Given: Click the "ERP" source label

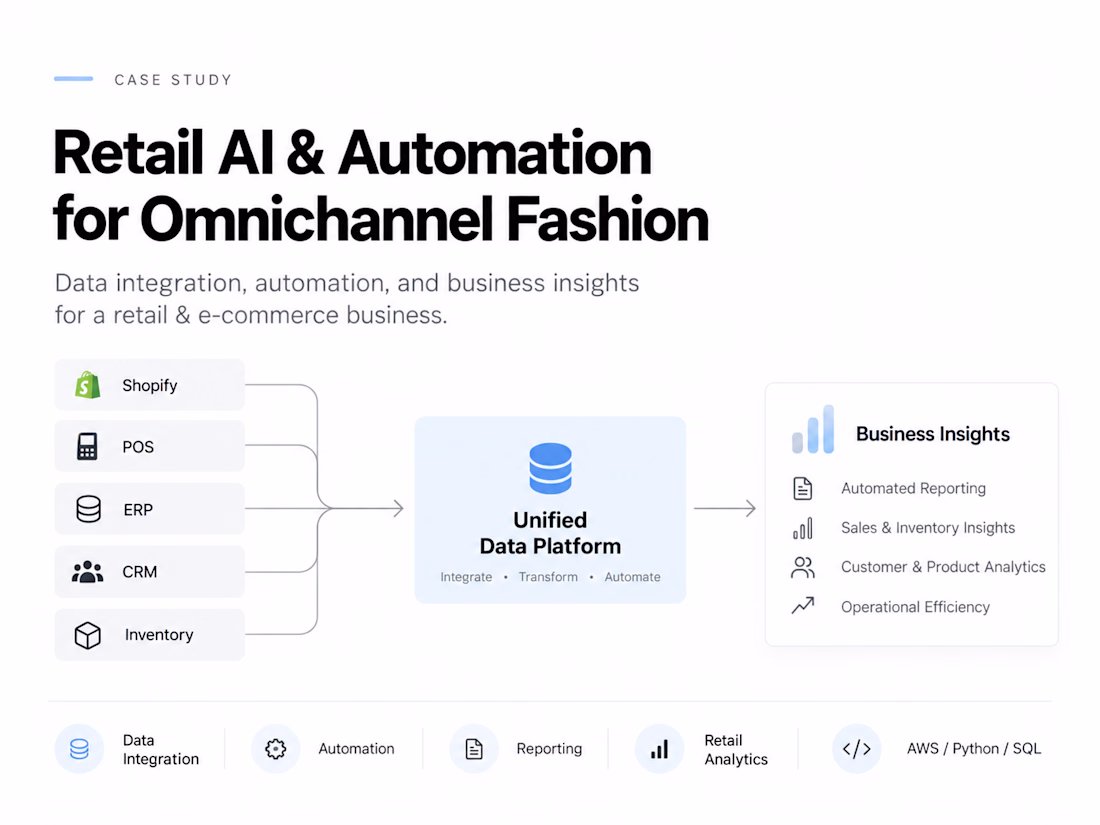Looking at the screenshot, I should click(138, 510).
